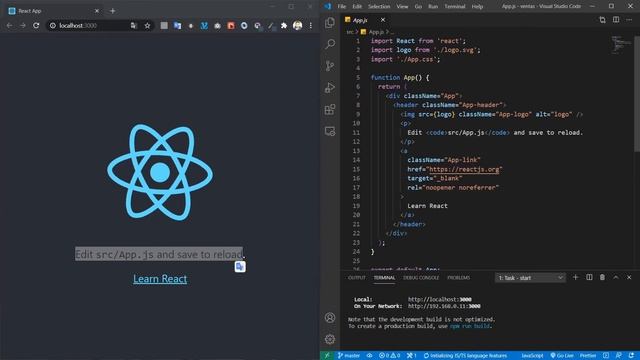This screenshot has height=360, width=640.
Task: Open the Chrome three-dot menu
Action: [x=311, y=25]
